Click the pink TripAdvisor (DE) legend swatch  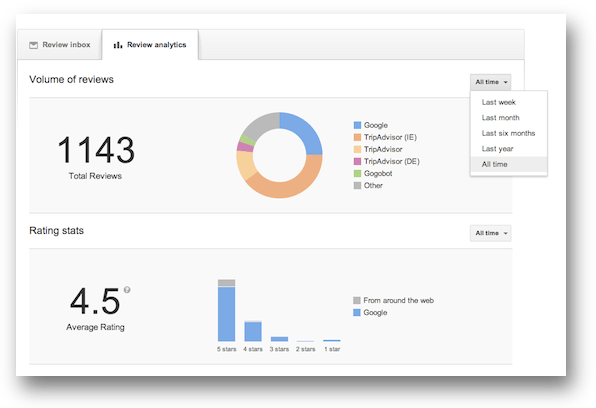[357, 161]
